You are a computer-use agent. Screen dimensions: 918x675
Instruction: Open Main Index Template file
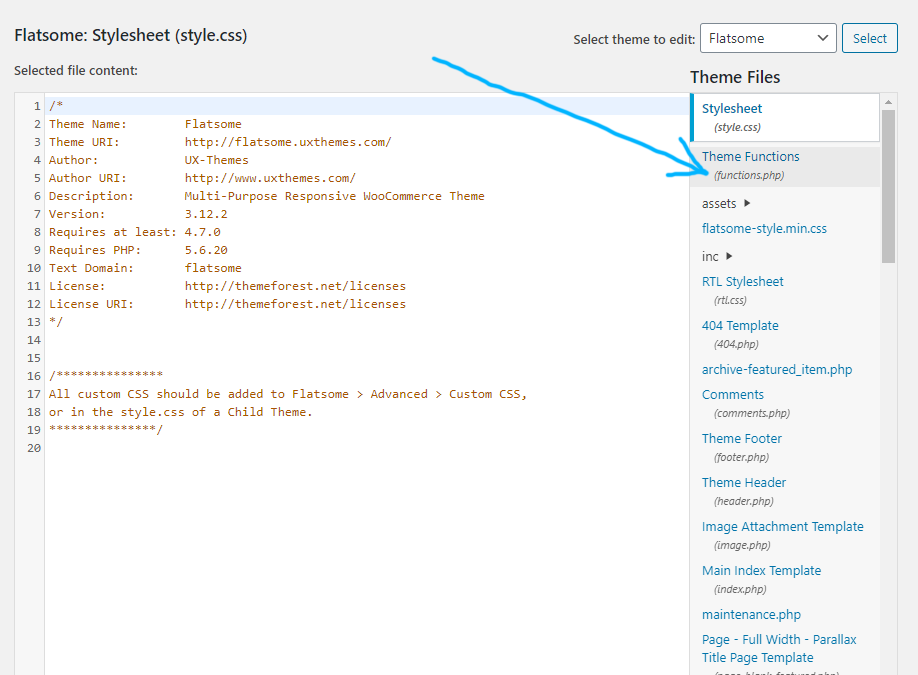(x=761, y=571)
